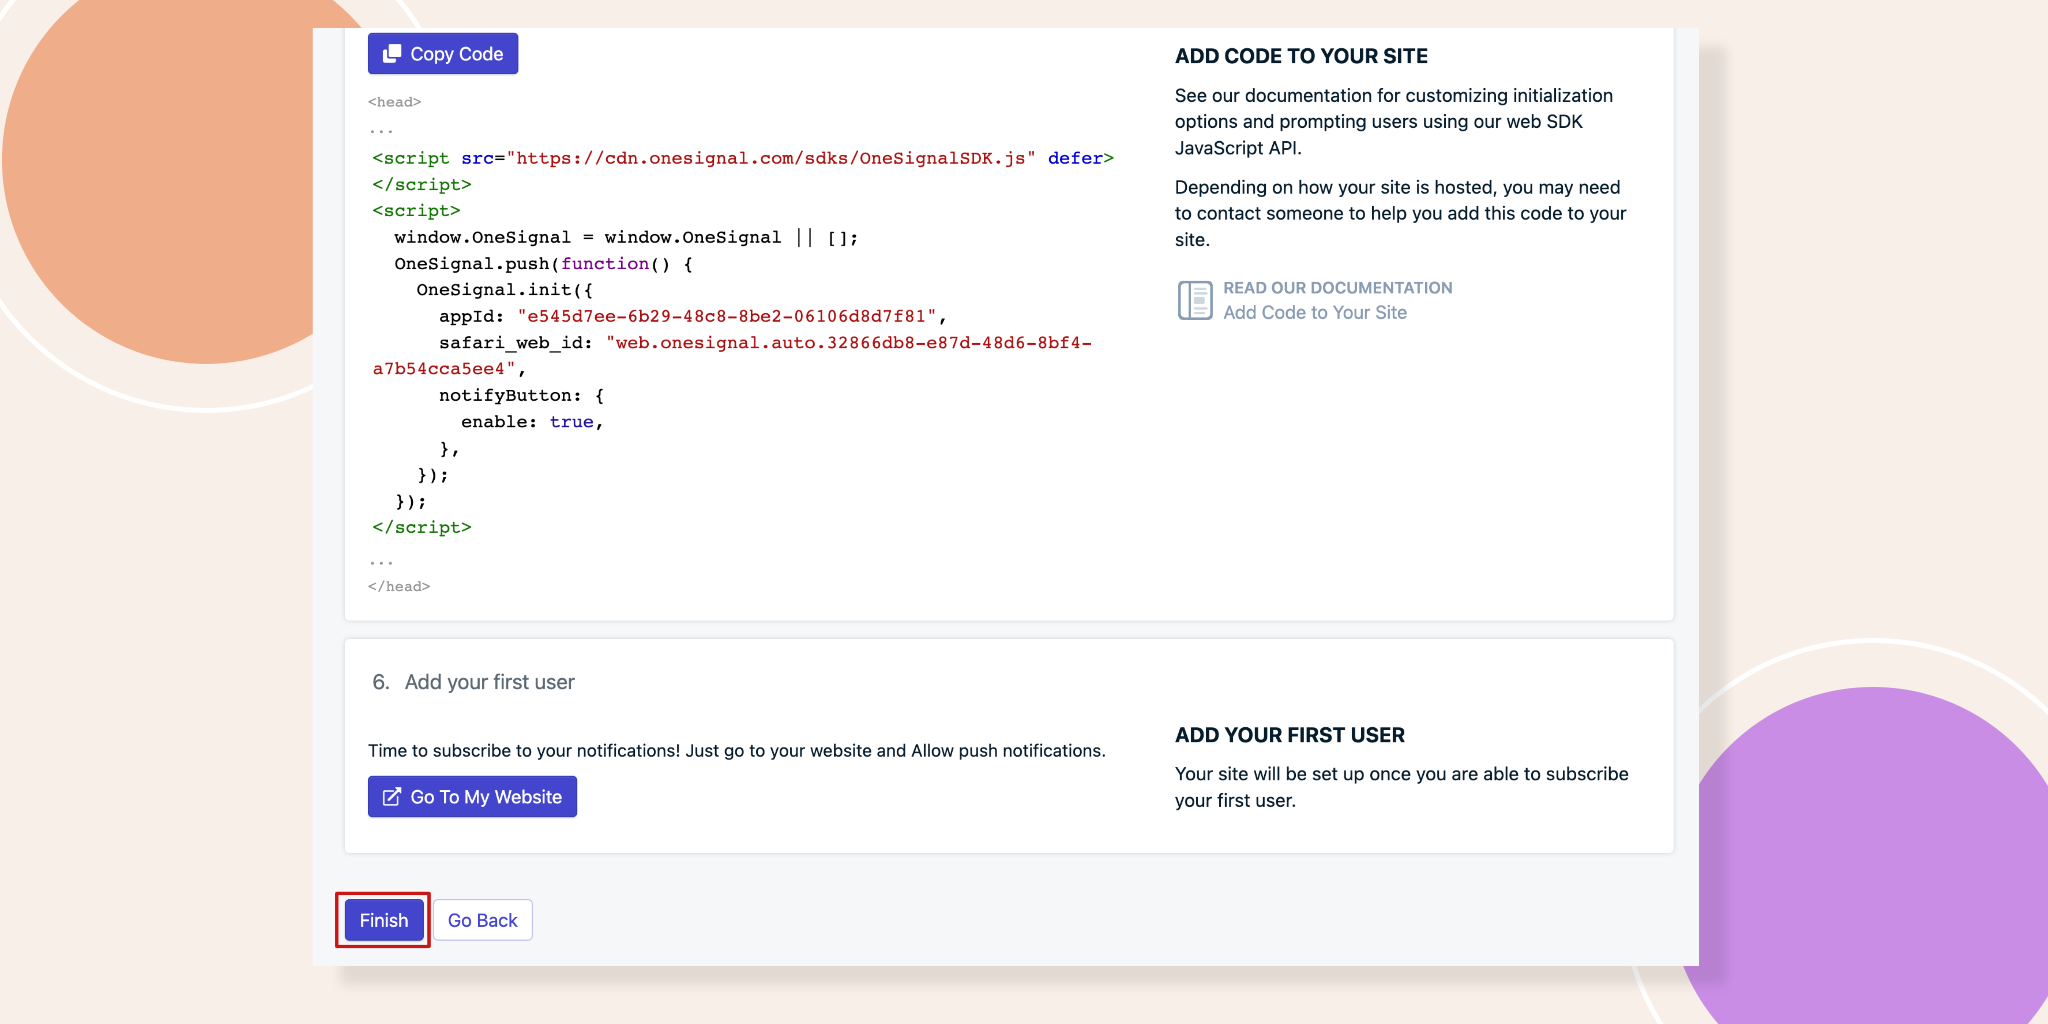The height and width of the screenshot is (1024, 2048).
Task: Select the notifyButton enable true line
Action: click(530, 421)
